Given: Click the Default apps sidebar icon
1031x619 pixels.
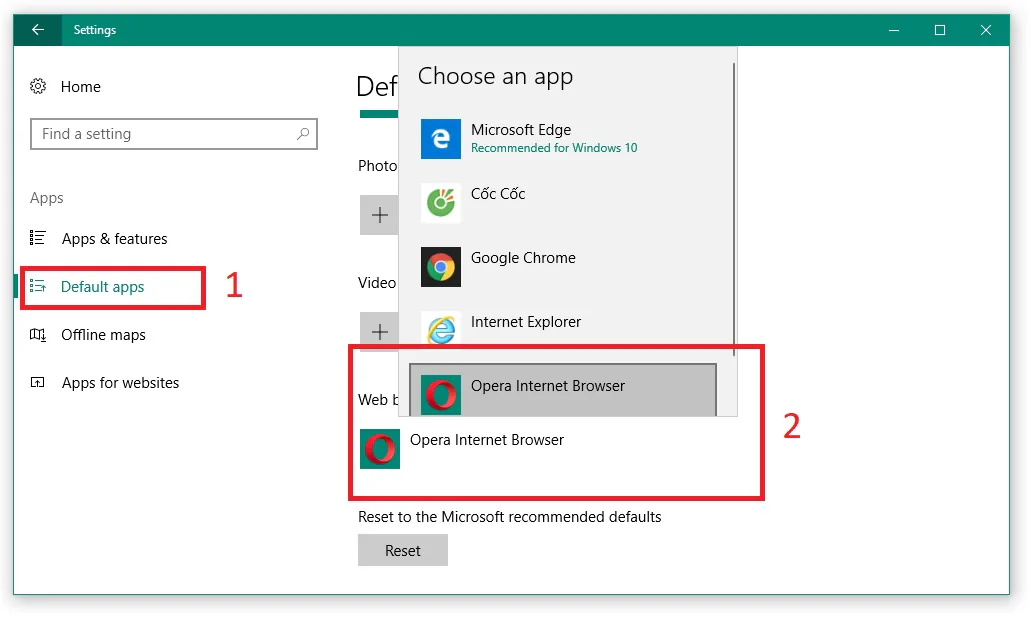Looking at the screenshot, I should pyautogui.click(x=37, y=286).
